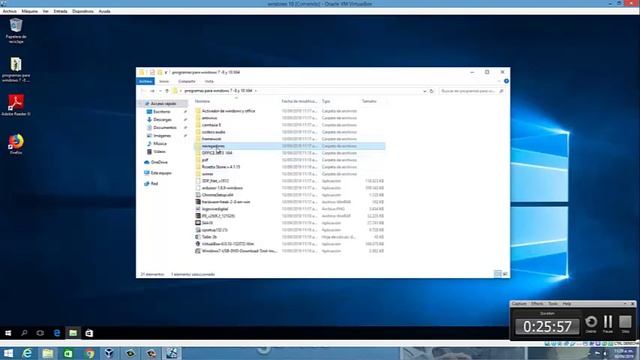Switch to Explorer Inicio tab

pos(164,81)
